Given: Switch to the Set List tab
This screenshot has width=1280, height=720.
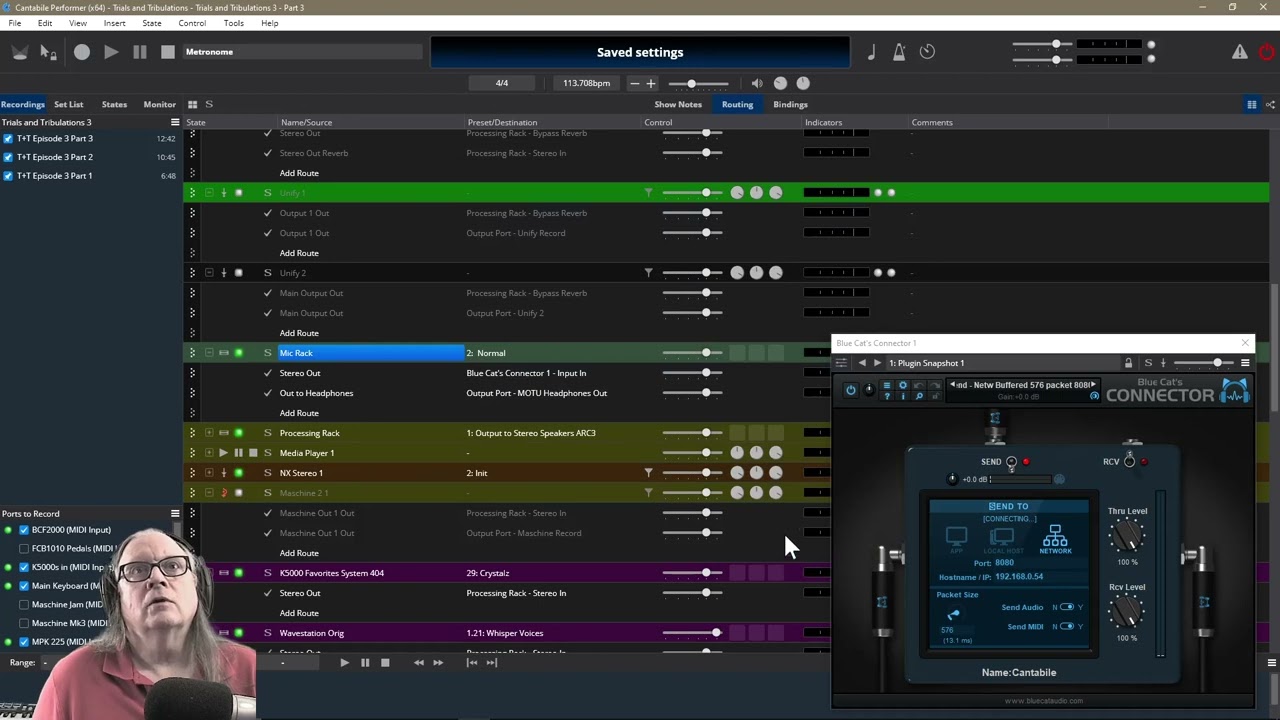Looking at the screenshot, I should (x=69, y=104).
